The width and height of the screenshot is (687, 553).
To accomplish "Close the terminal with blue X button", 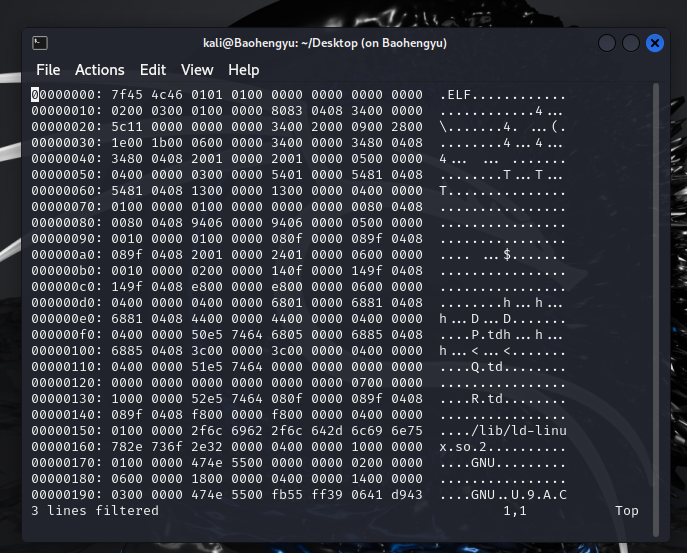I will click(655, 43).
